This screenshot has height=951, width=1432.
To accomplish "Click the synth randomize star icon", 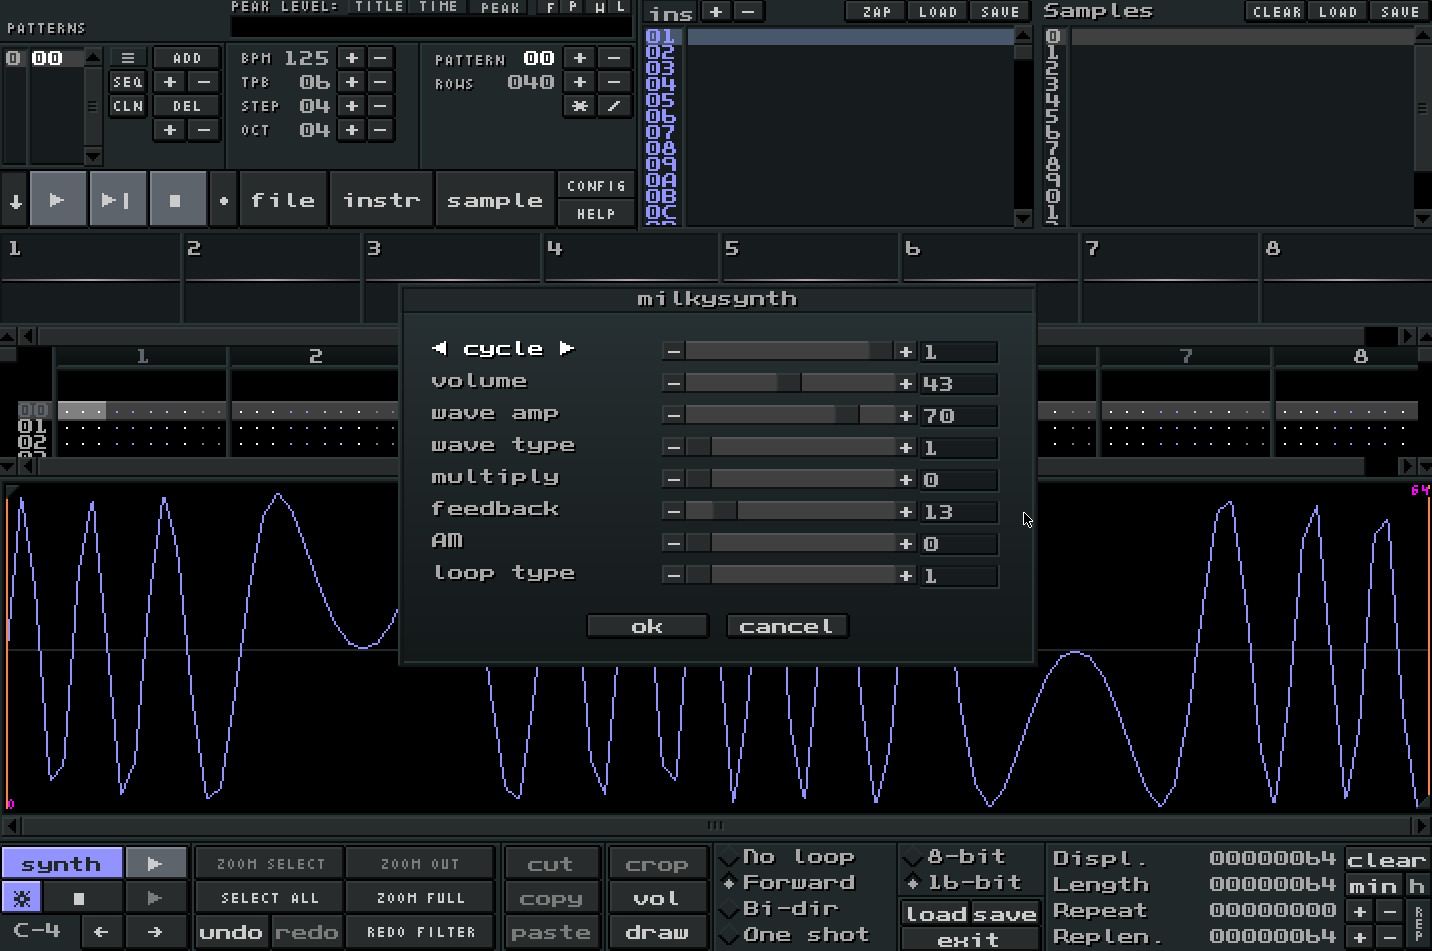I will (x=24, y=897).
